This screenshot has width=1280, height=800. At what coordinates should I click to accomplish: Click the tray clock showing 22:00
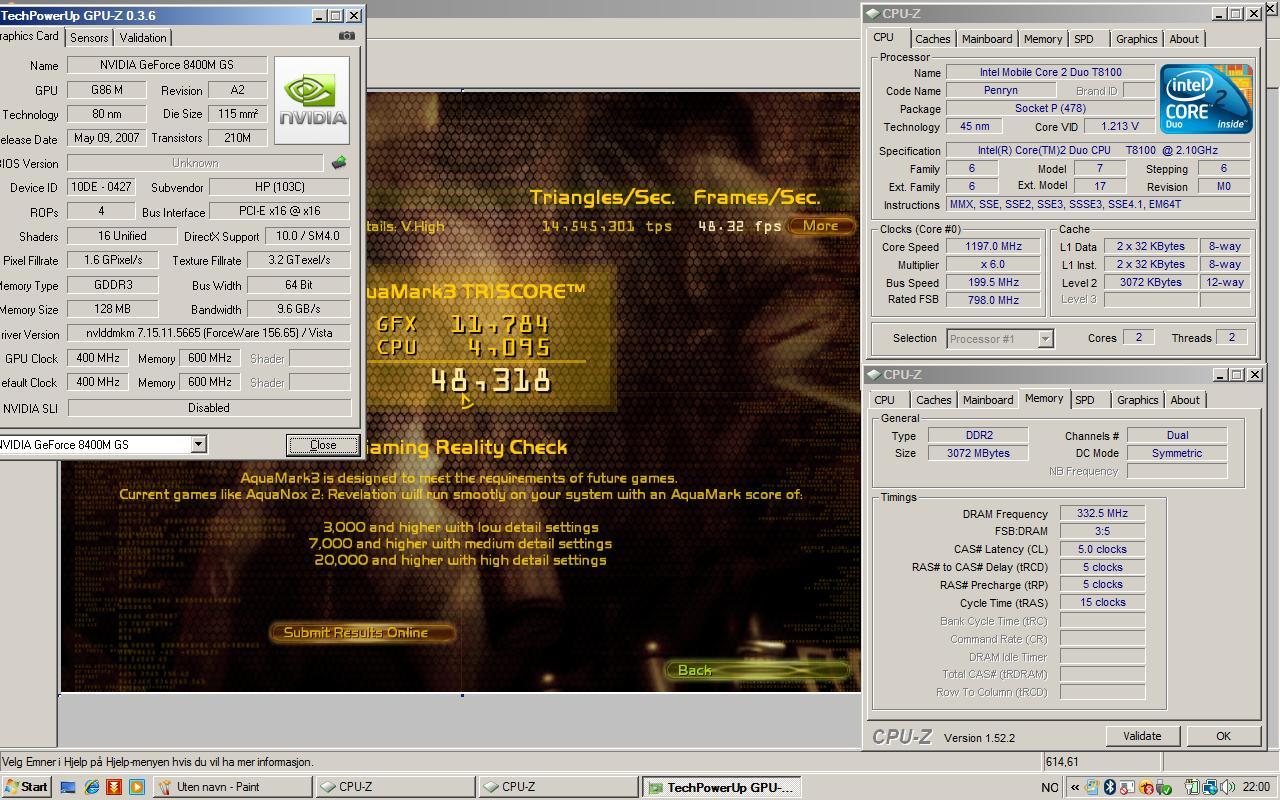click(1256, 787)
